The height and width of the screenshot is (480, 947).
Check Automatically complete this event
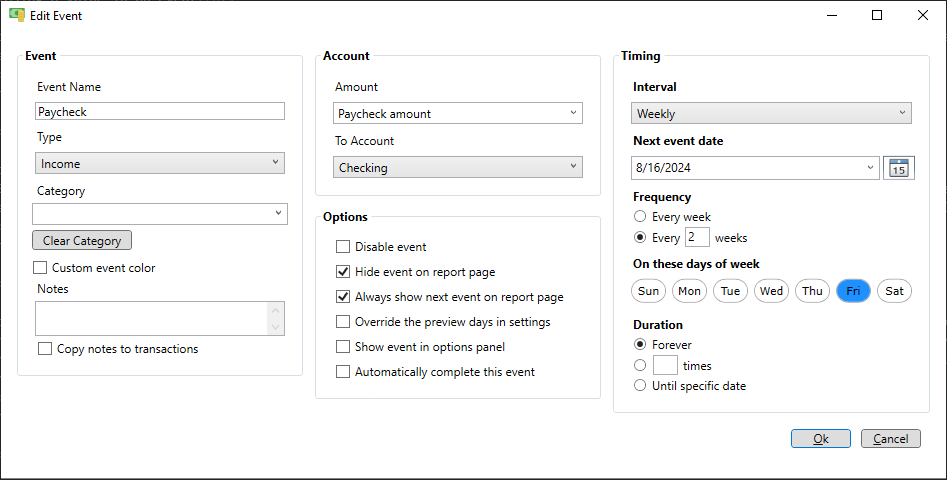(342, 372)
